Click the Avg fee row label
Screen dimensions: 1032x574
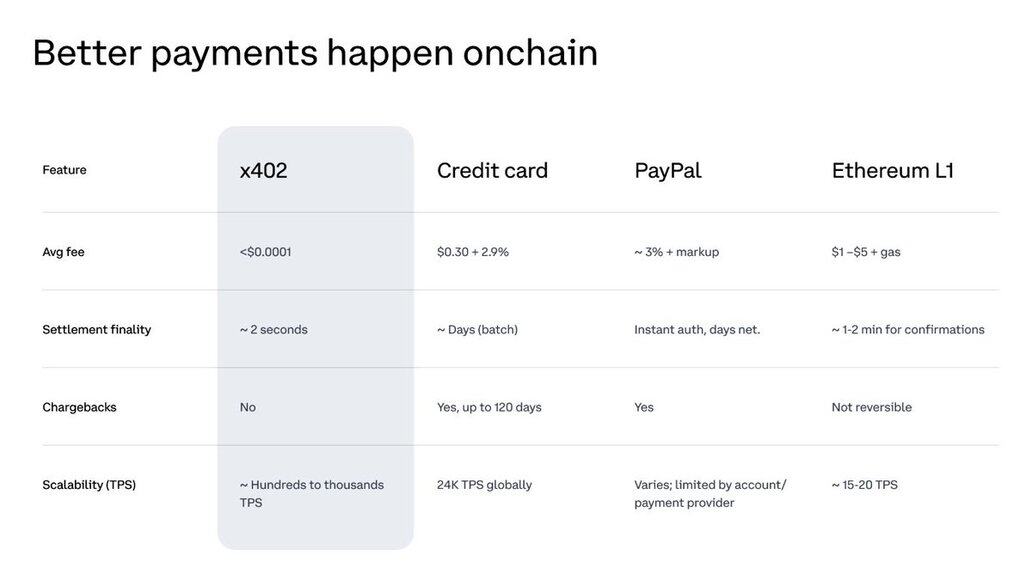(x=63, y=252)
